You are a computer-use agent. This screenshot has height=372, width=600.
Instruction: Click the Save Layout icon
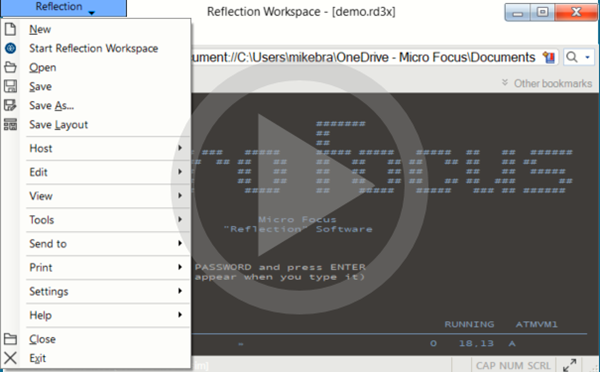(10, 124)
